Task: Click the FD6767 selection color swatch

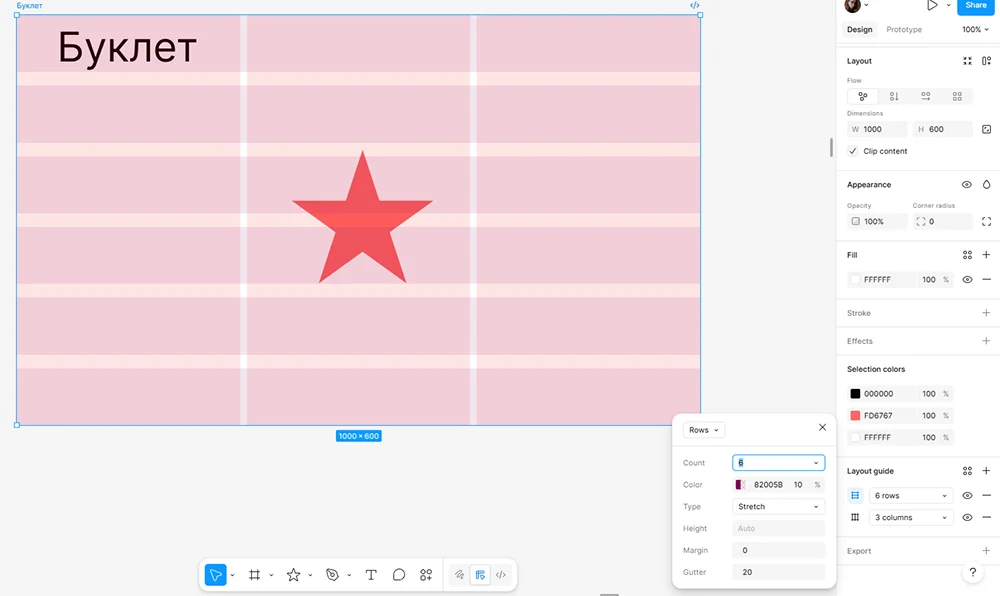Action: click(x=855, y=416)
